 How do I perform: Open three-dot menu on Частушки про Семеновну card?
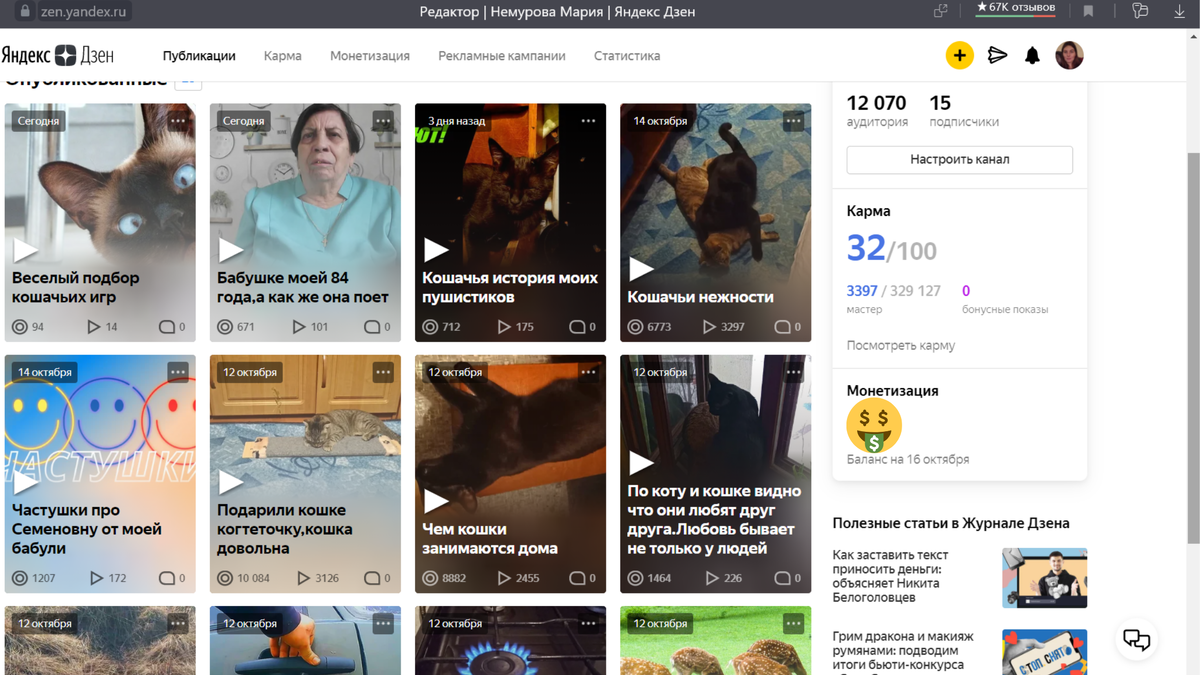pyautogui.click(x=178, y=371)
